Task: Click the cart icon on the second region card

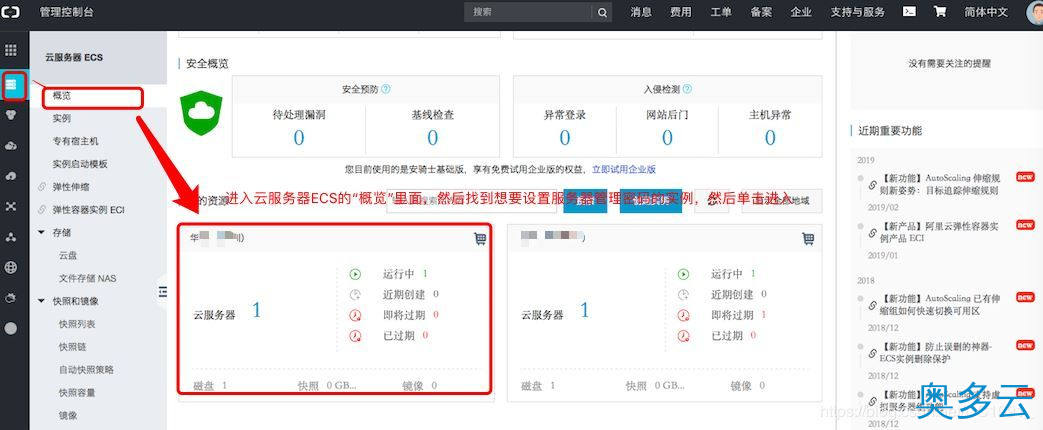Action: (x=808, y=238)
